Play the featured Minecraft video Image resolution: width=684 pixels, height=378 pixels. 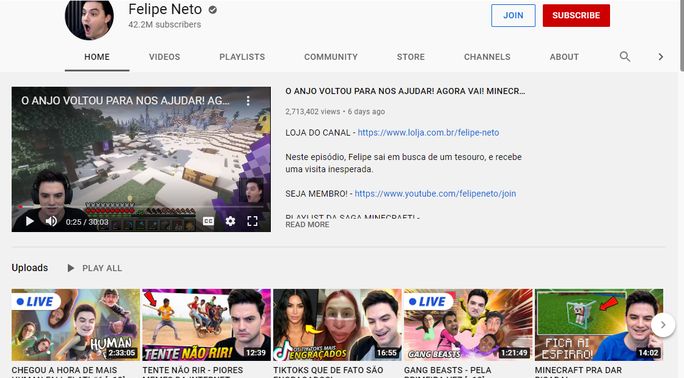30,221
